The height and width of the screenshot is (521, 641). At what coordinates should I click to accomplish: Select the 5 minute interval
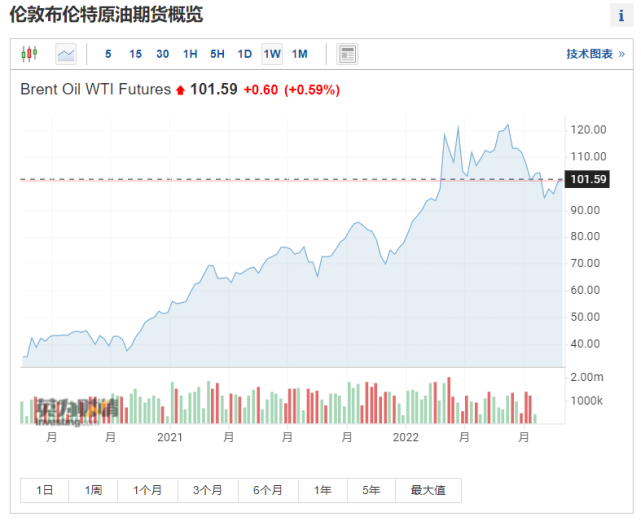point(108,53)
